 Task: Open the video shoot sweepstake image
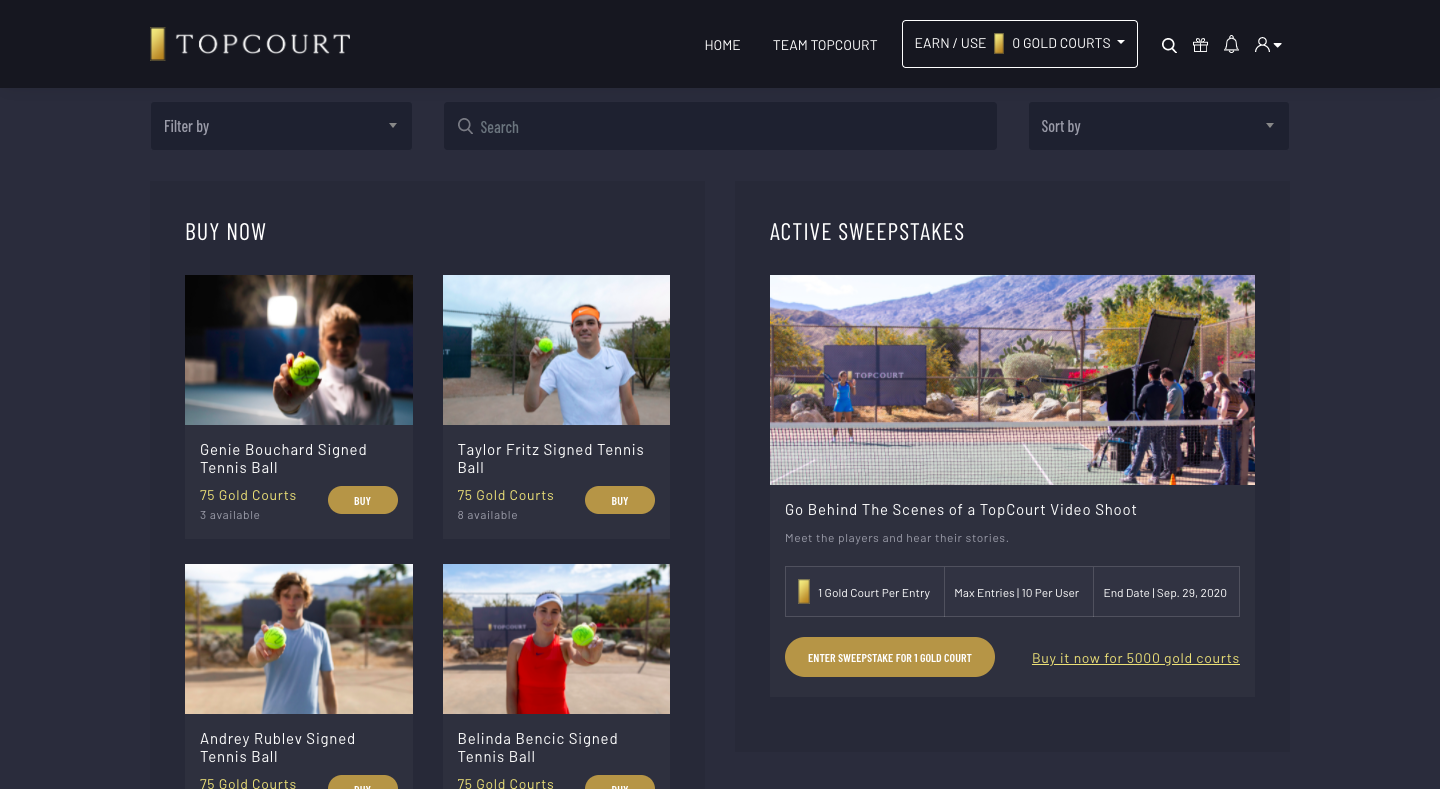1012,380
